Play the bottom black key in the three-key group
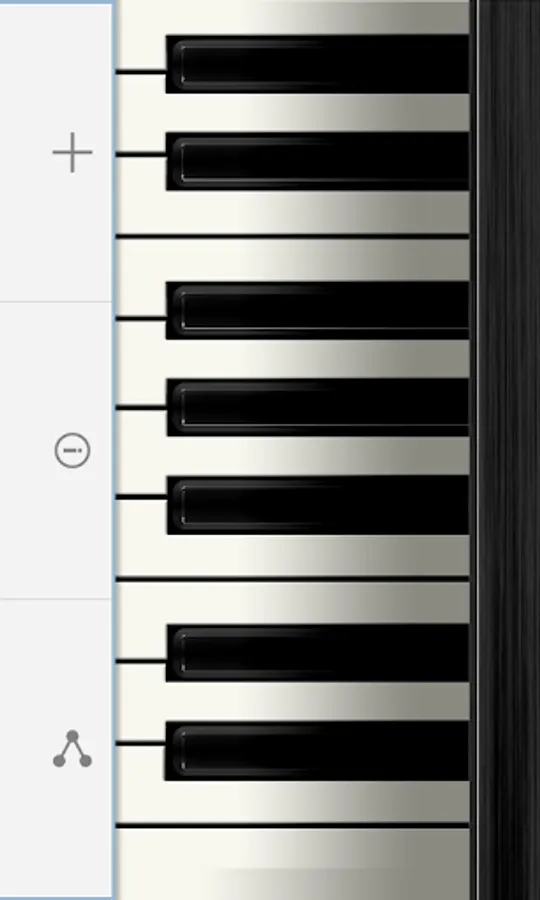Image resolution: width=540 pixels, height=900 pixels. [x=317, y=505]
